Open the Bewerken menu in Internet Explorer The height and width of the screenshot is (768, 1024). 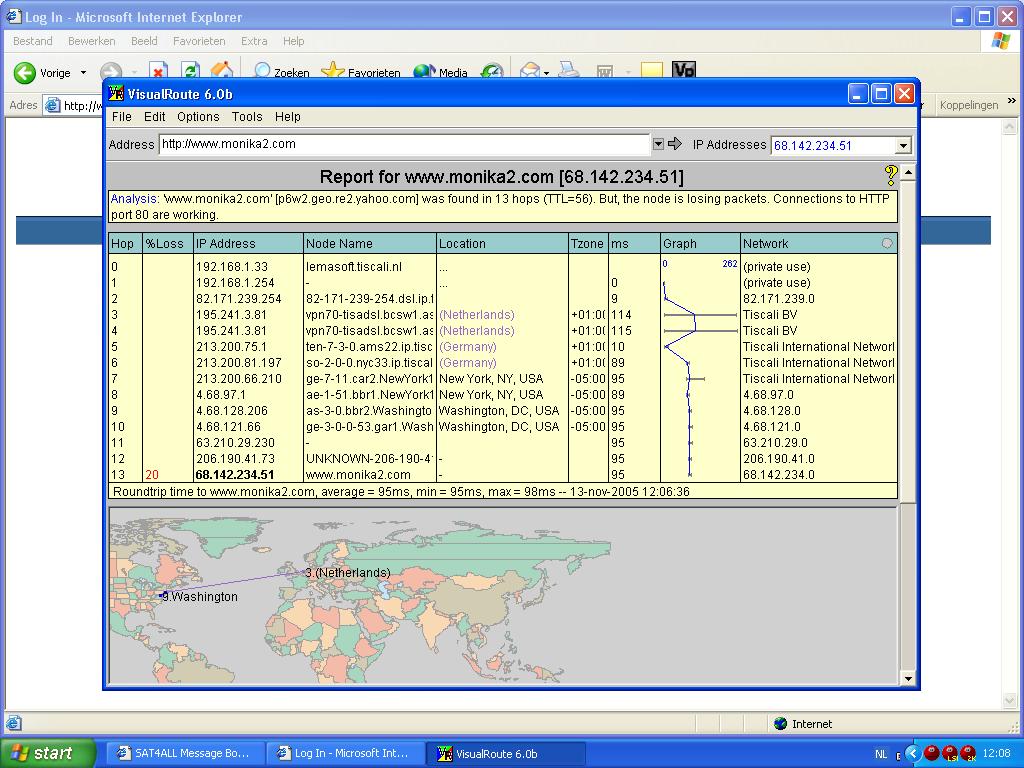click(x=91, y=41)
